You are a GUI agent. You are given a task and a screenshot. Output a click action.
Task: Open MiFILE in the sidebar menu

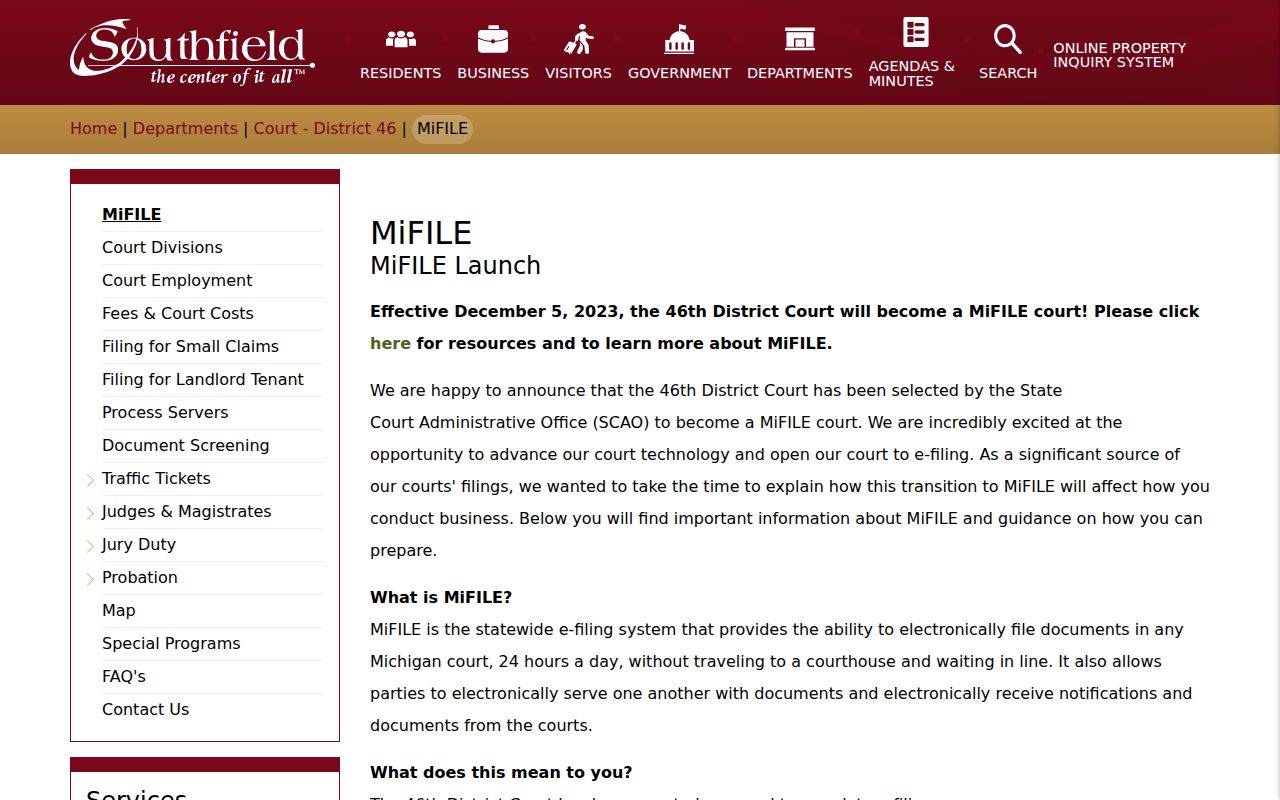[x=131, y=214]
